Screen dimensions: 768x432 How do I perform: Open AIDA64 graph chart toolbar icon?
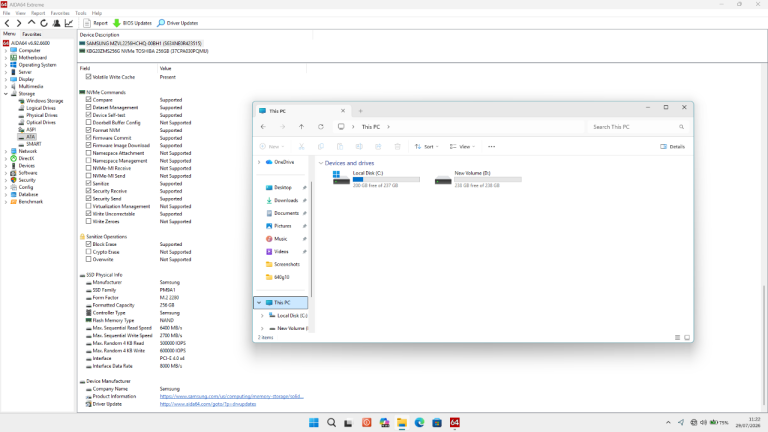pos(69,23)
